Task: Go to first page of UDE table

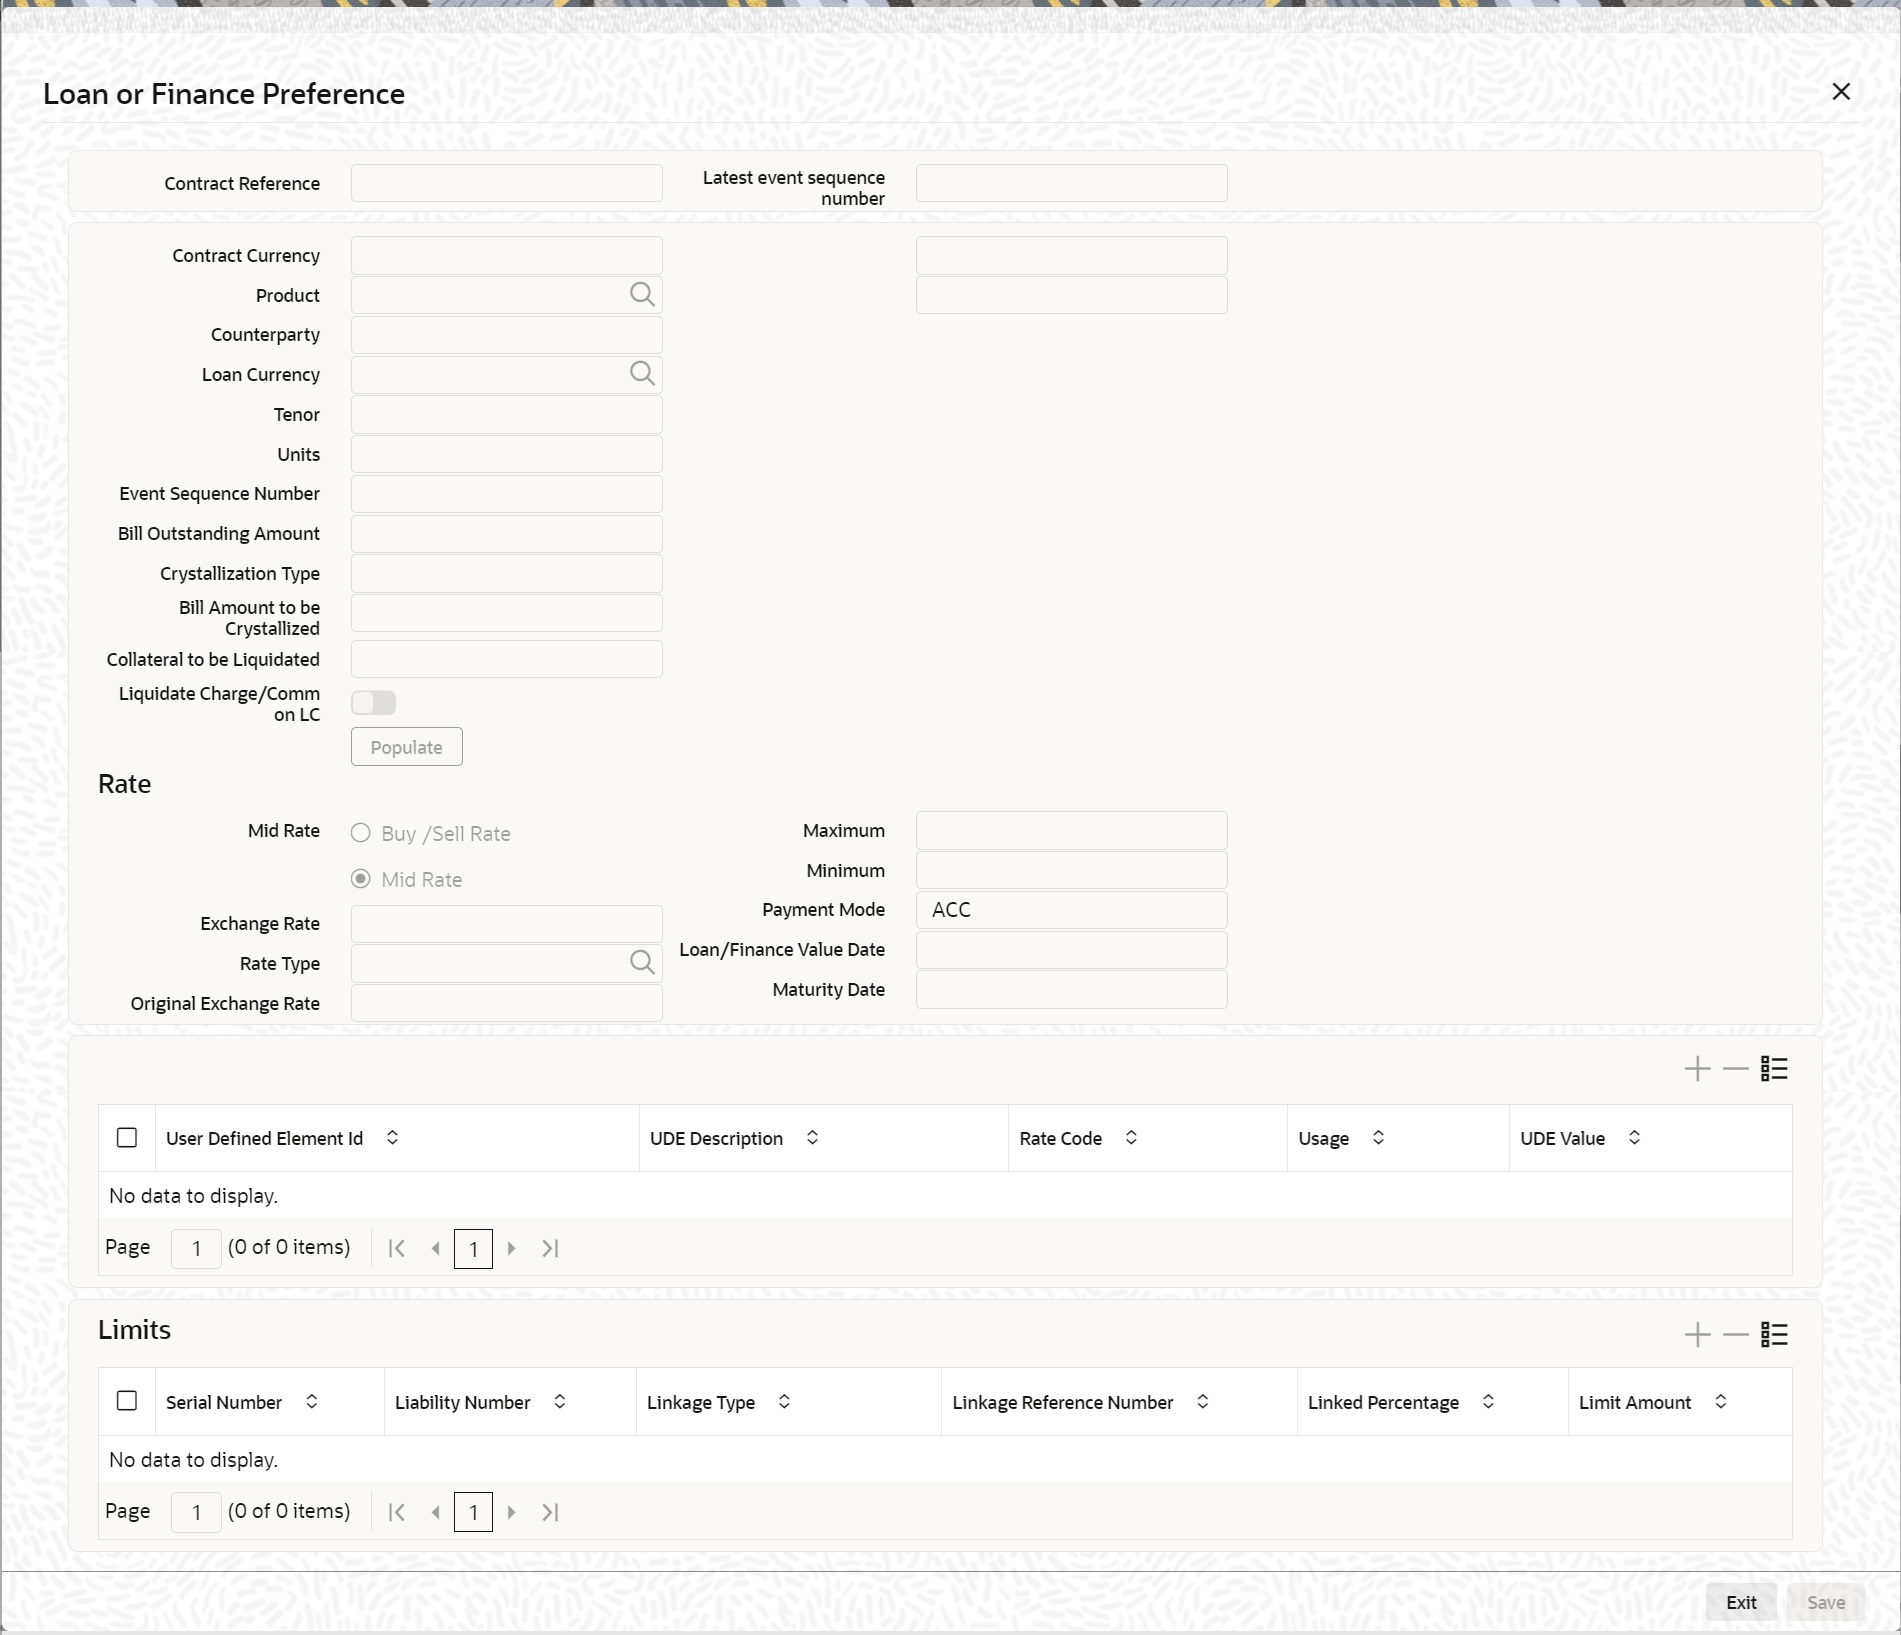Action: point(397,1248)
